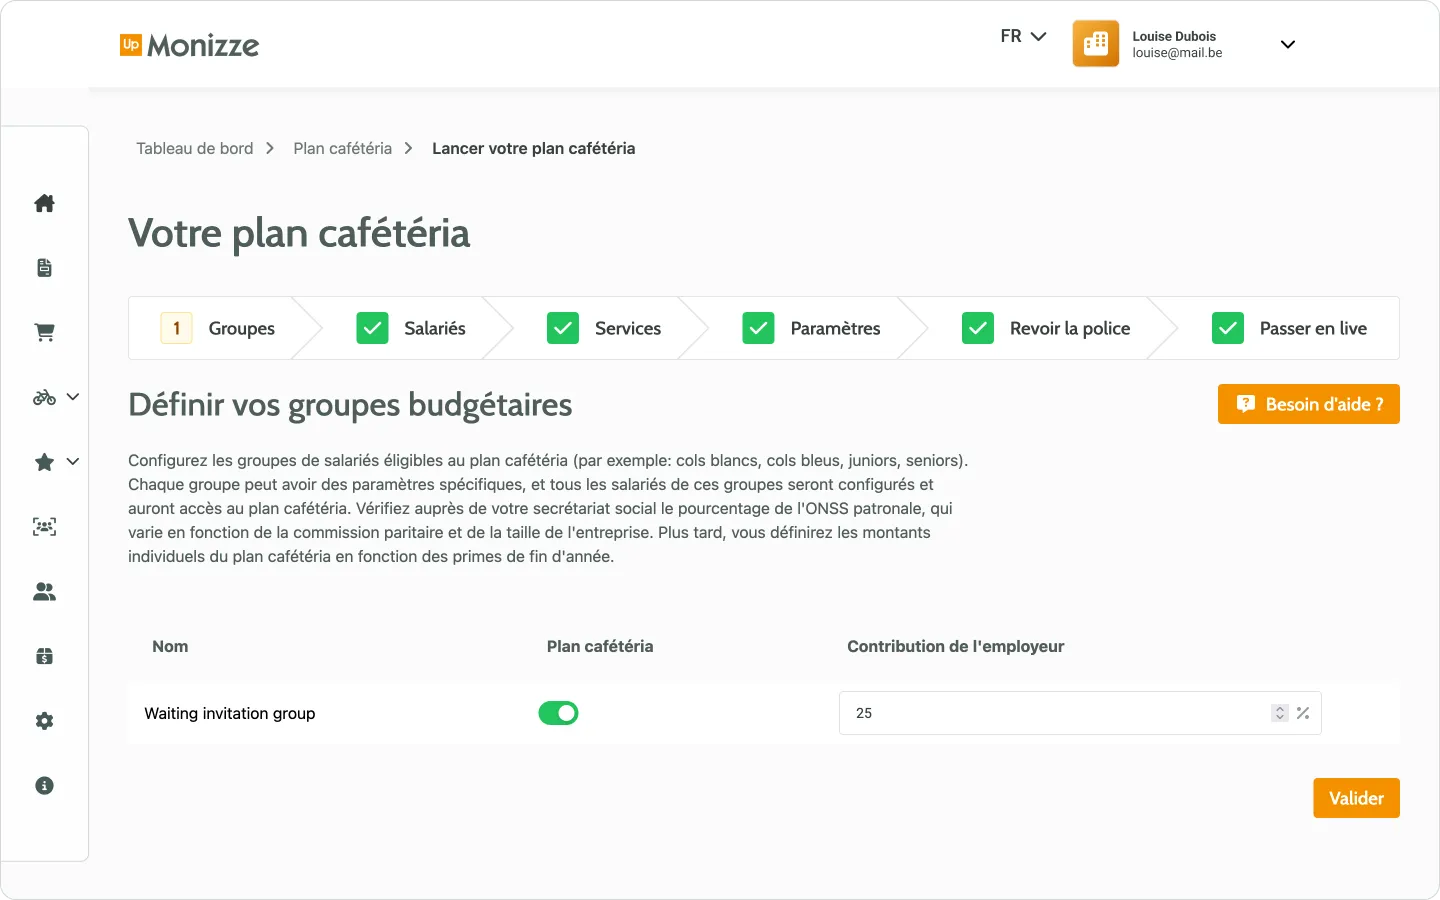The width and height of the screenshot is (1440, 900).
Task: Switch to the Paramètres step
Action: point(835,328)
